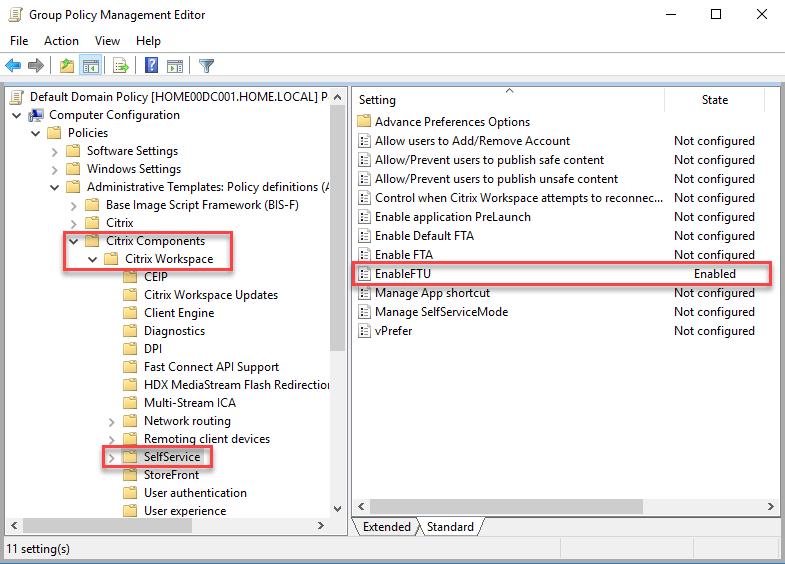Toggle the Show/Hide Action Pane icon
The image size is (785, 564).
point(175,66)
